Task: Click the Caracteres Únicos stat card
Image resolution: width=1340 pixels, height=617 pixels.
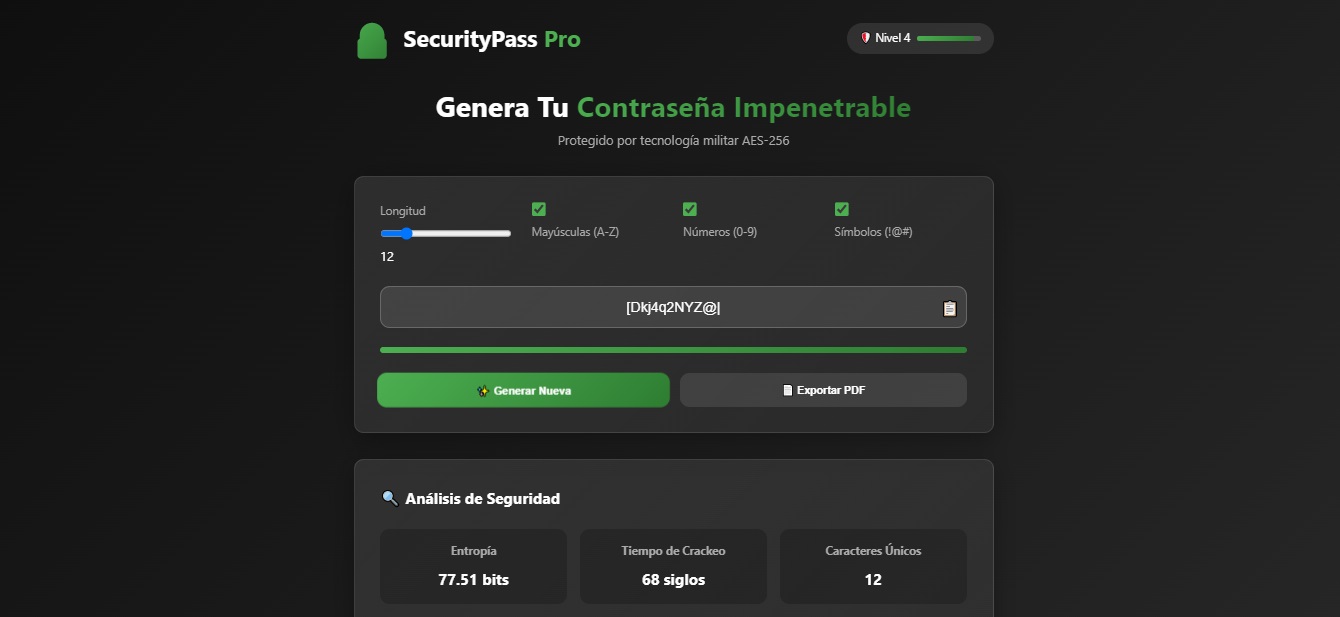Action: [x=873, y=566]
